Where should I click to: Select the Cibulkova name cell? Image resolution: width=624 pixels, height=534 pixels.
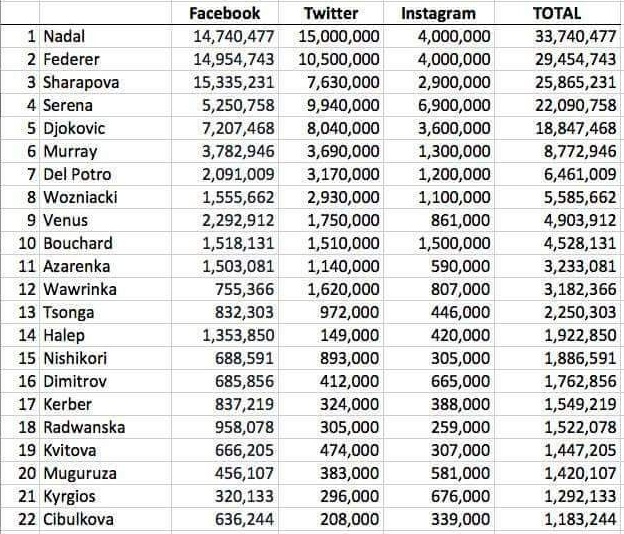(x=81, y=519)
